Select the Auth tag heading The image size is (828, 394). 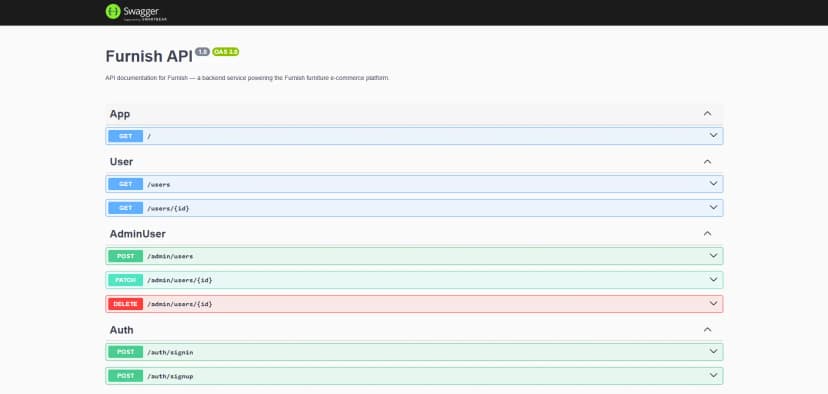click(x=121, y=330)
